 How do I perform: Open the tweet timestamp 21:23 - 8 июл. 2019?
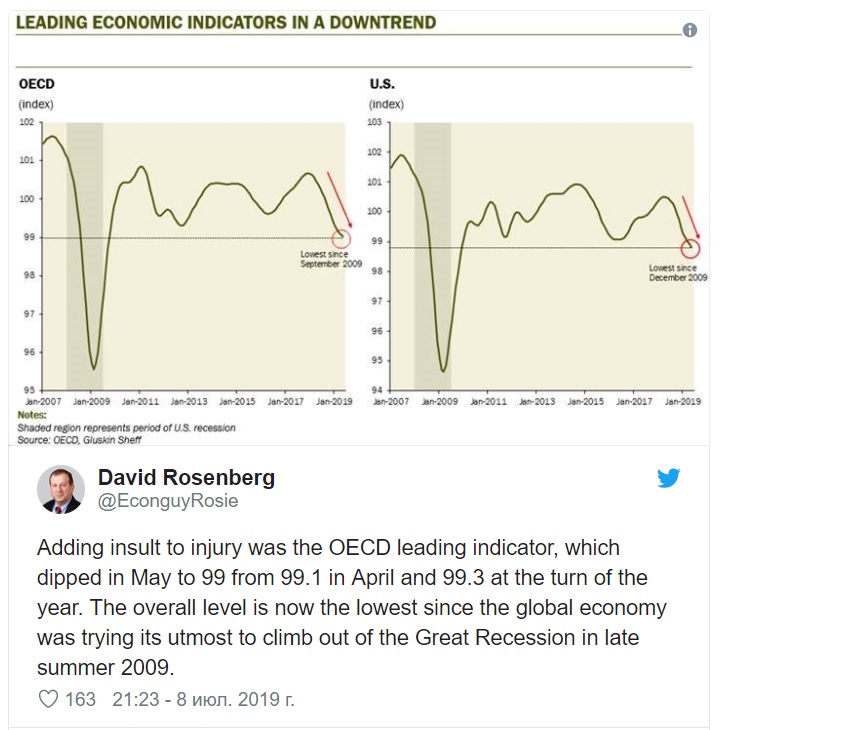(203, 699)
